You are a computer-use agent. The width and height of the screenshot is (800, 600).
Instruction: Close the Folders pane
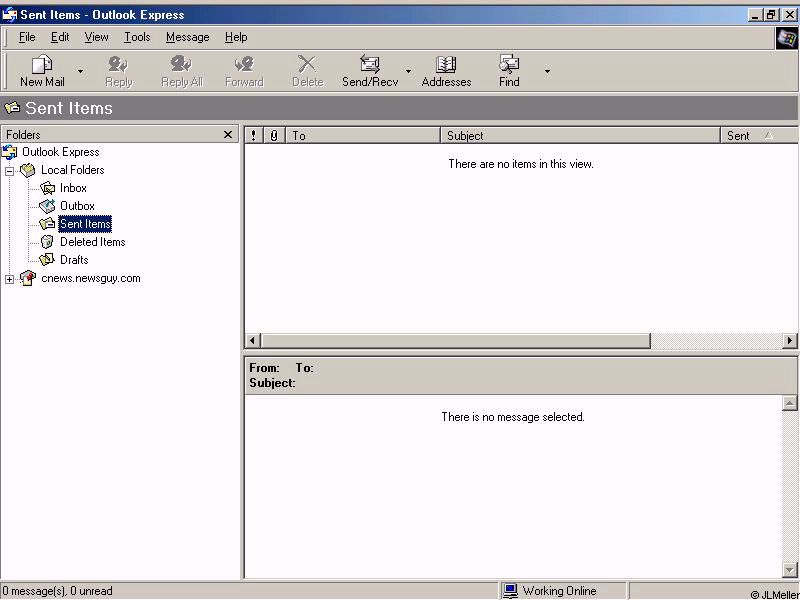(x=228, y=135)
